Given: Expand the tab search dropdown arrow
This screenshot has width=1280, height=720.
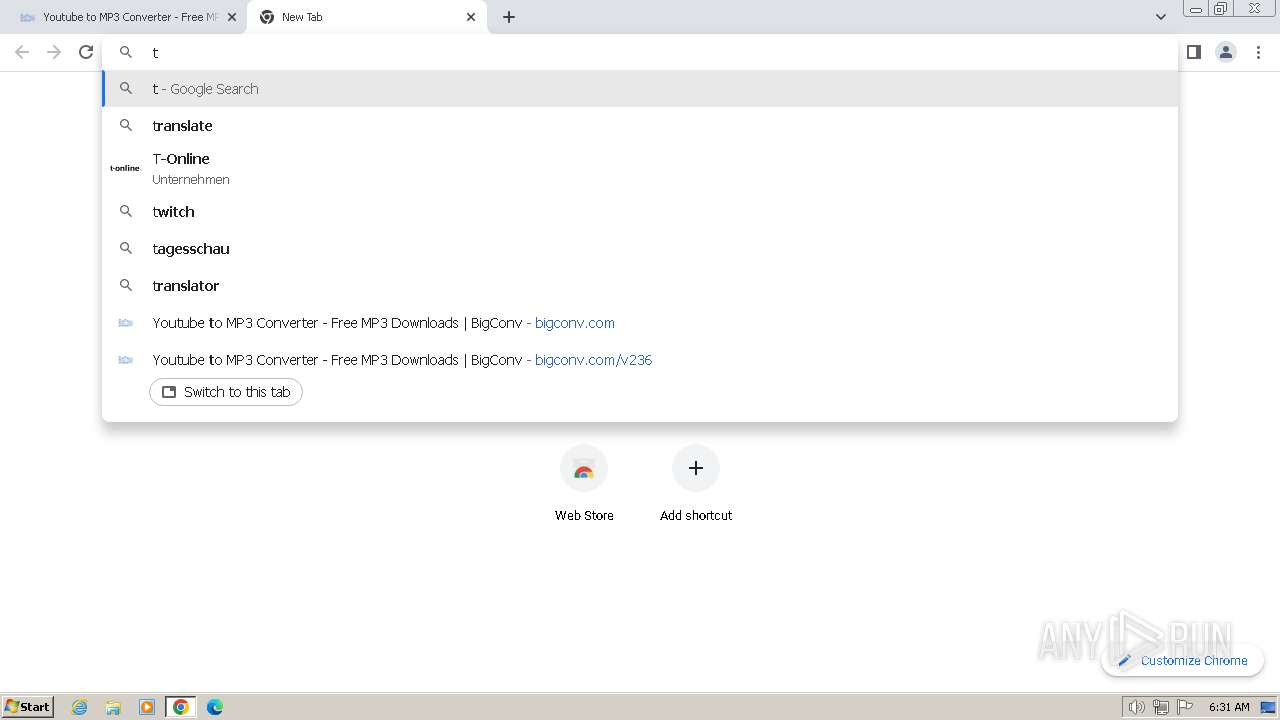Looking at the screenshot, I should click(x=1160, y=17).
